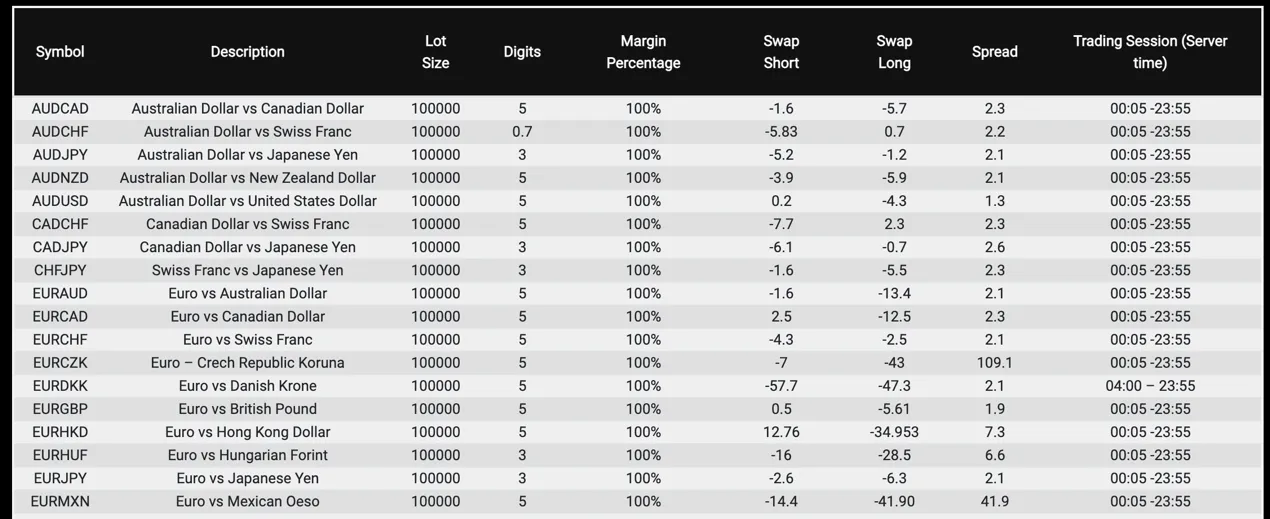Select the 109.1 spread value
The width and height of the screenshot is (1270, 519).
[995, 362]
